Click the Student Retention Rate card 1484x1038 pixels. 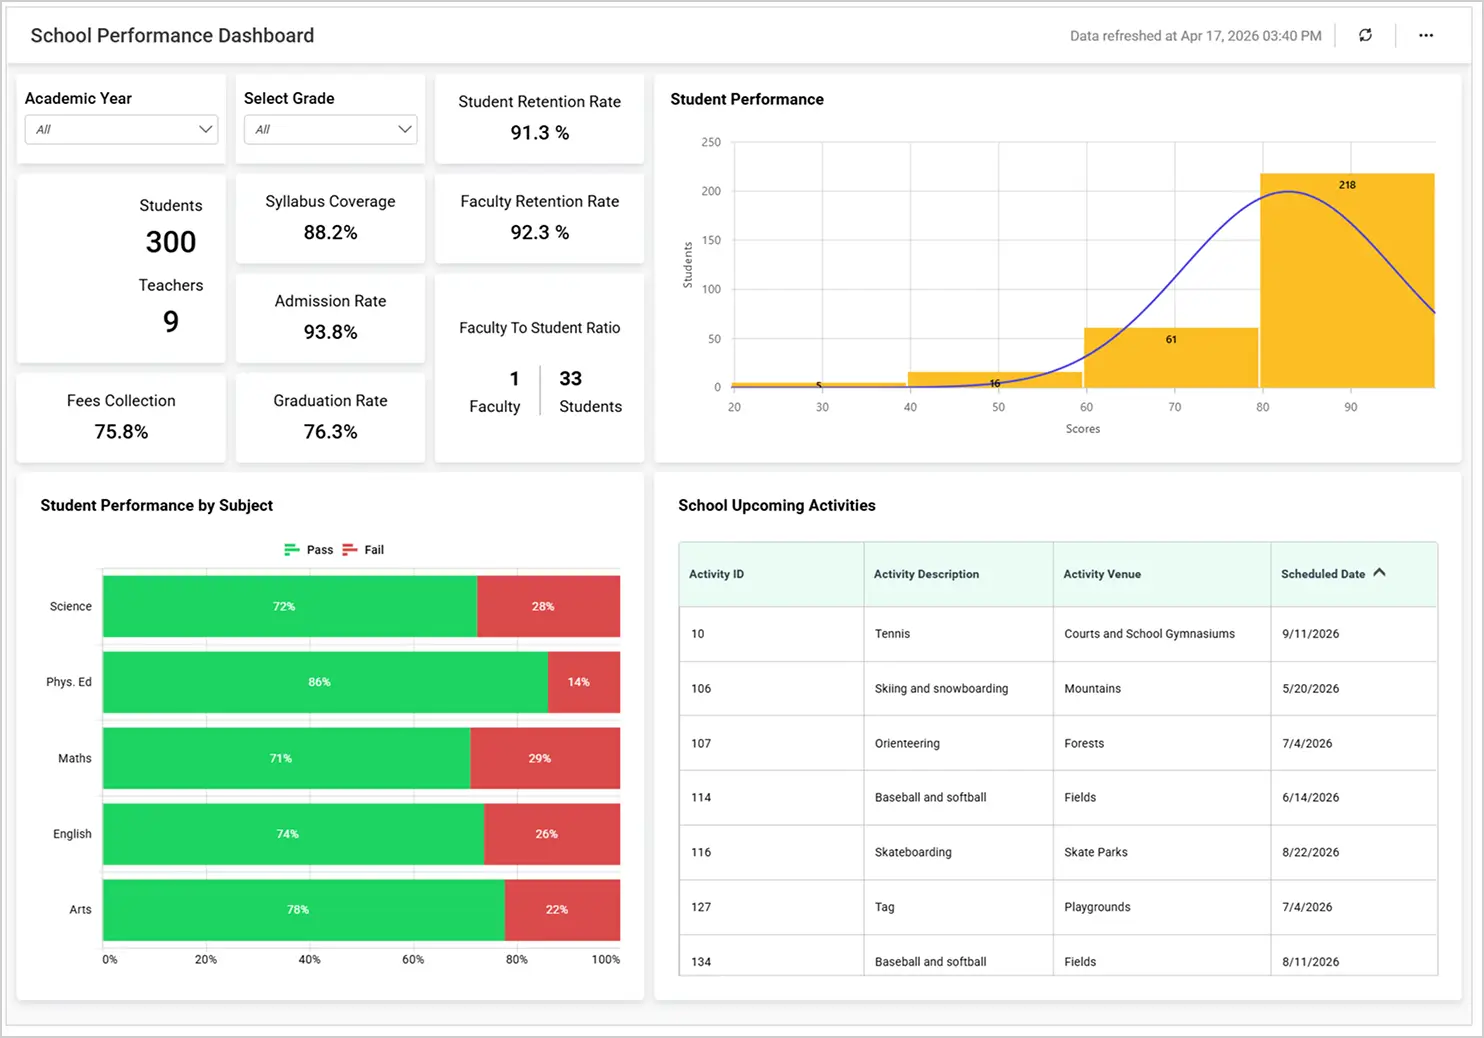(539, 118)
